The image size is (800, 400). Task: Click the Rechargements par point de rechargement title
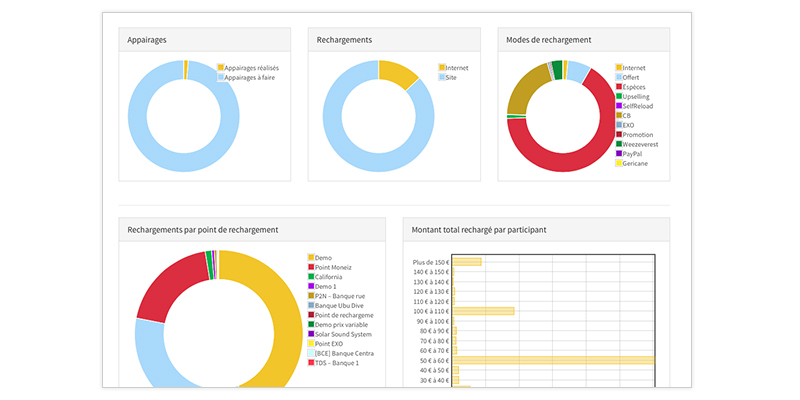(x=203, y=230)
